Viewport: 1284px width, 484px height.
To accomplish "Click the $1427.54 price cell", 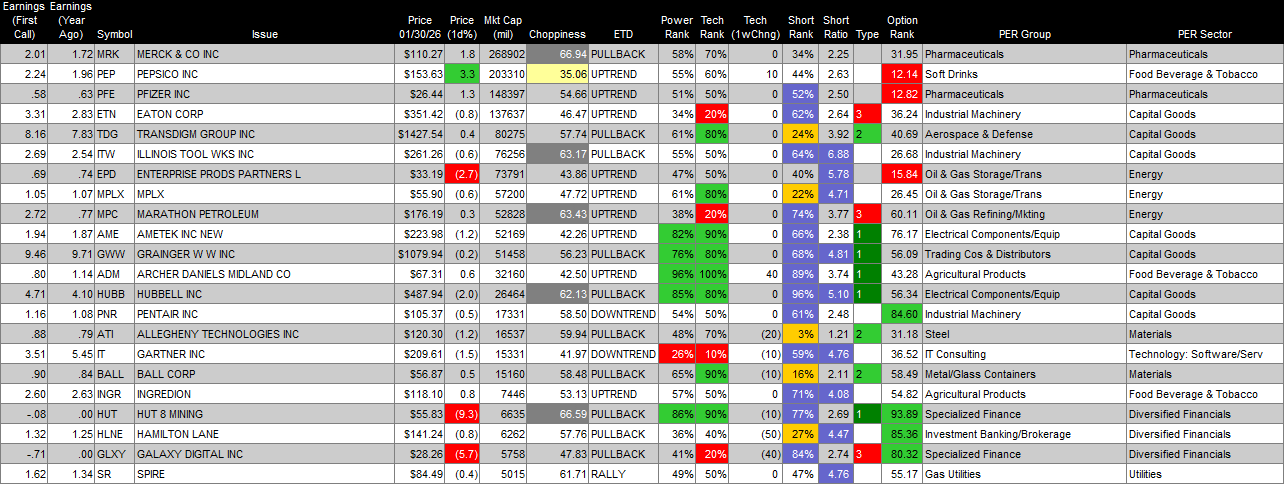I will coord(420,133).
